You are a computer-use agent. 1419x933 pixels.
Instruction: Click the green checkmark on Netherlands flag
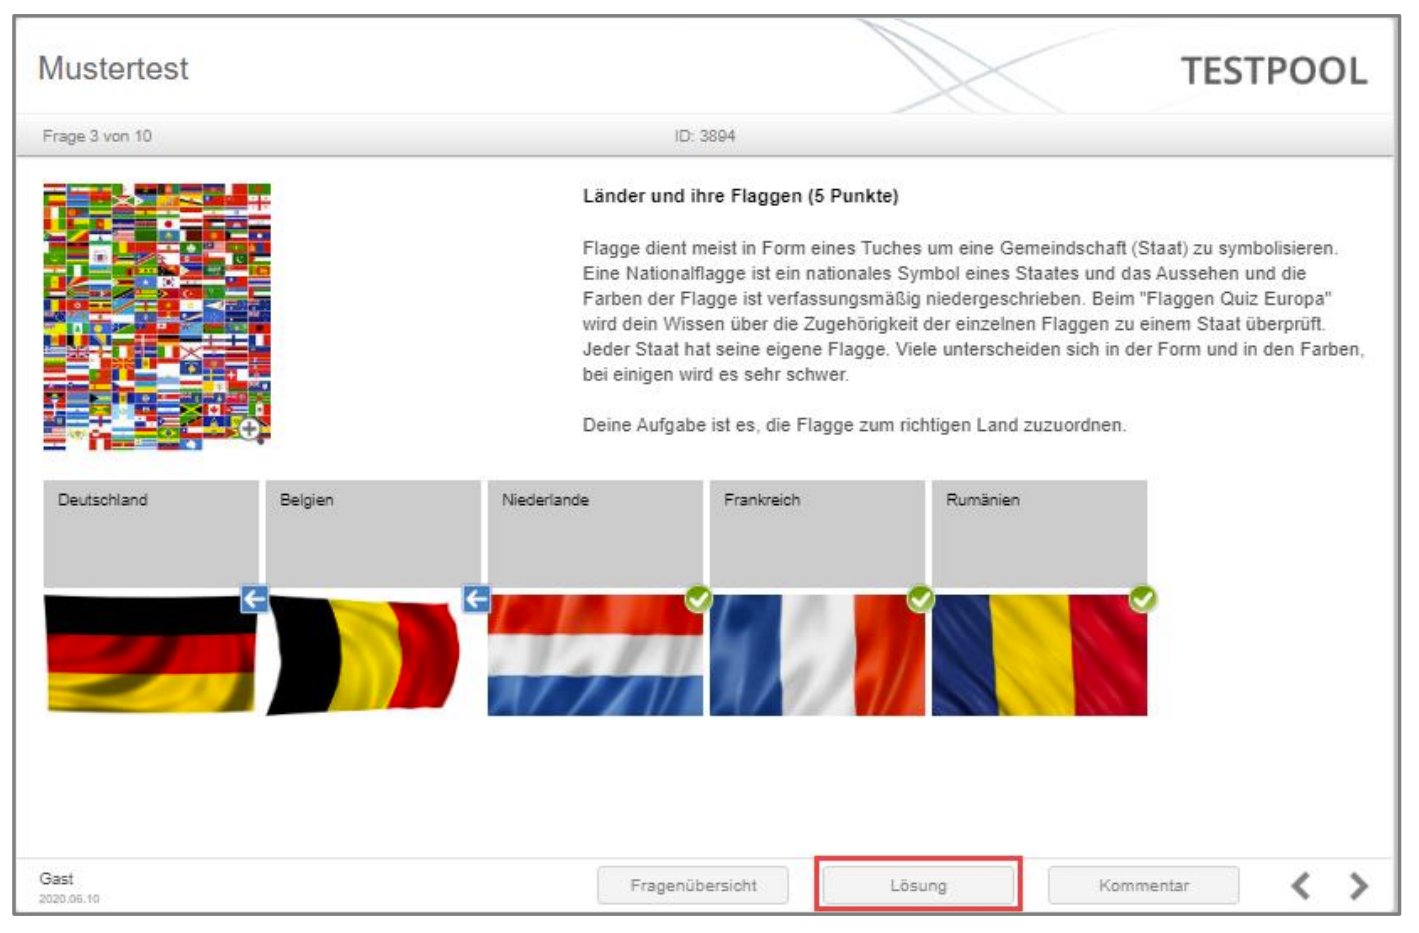tap(699, 599)
